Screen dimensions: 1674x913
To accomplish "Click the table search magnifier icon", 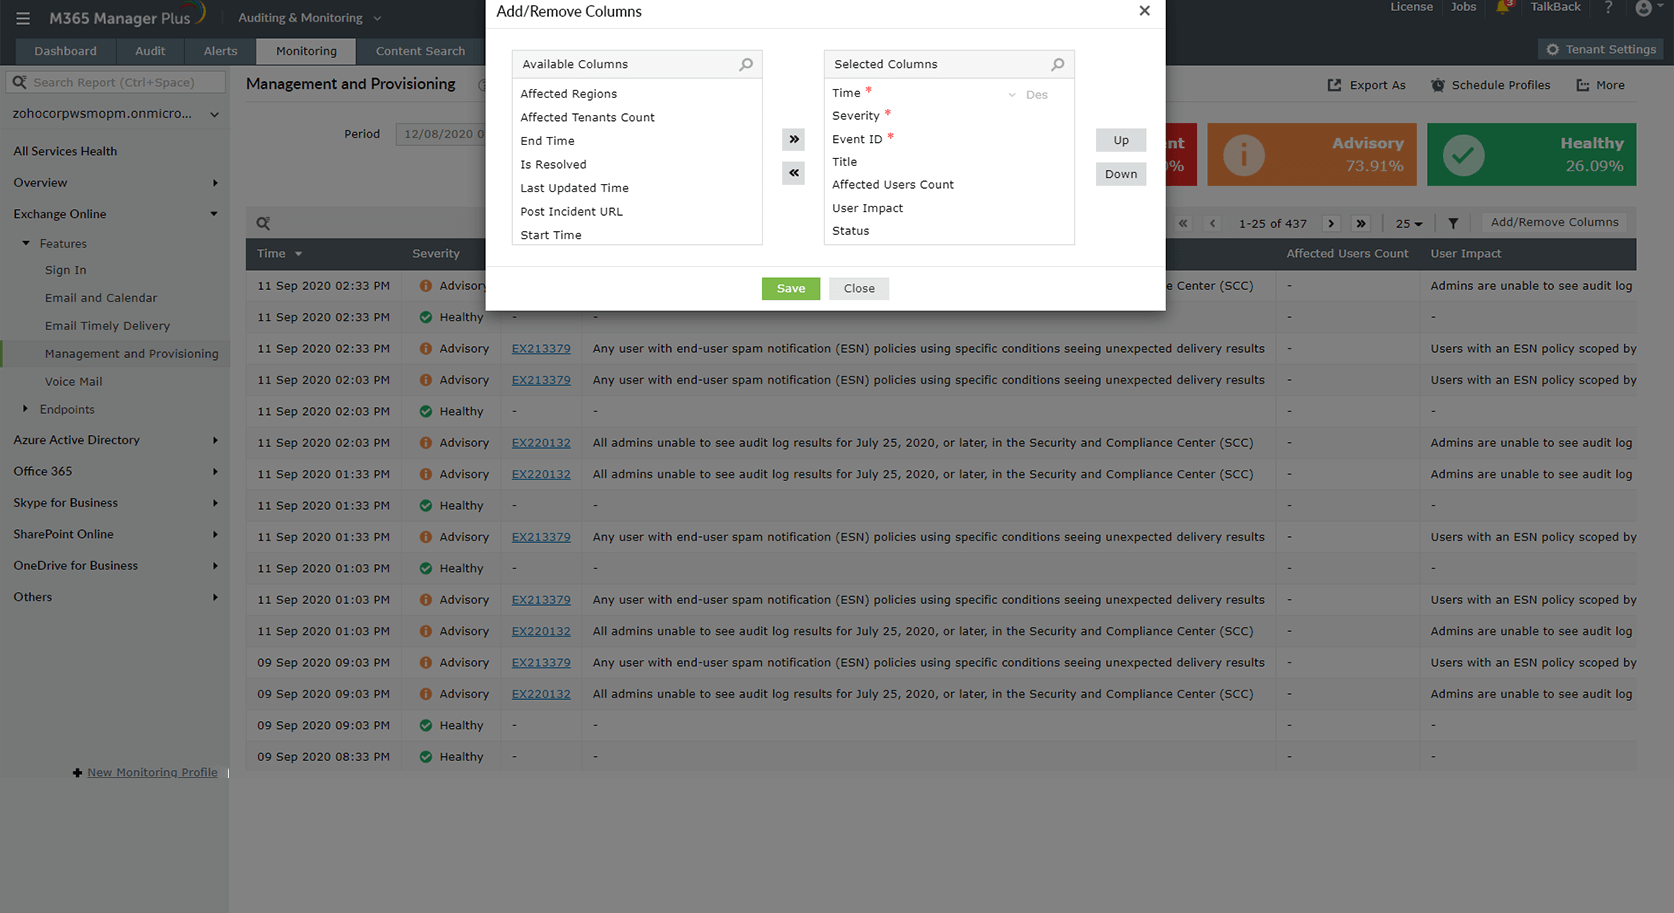I will coord(263,223).
